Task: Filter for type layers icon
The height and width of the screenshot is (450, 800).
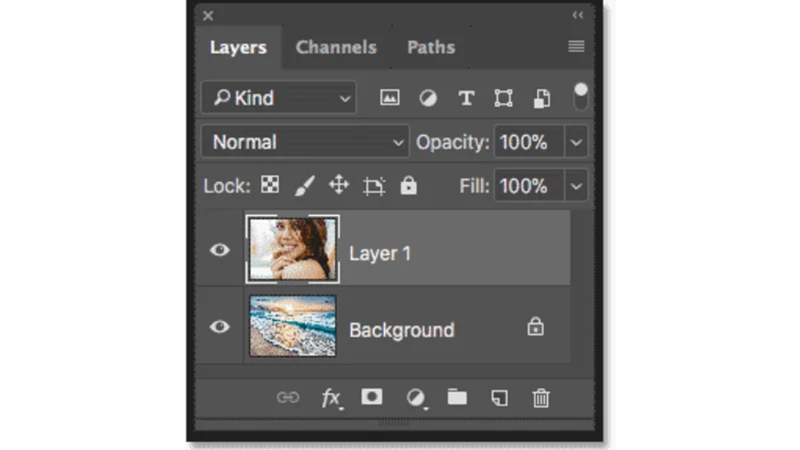Action: coord(466,98)
